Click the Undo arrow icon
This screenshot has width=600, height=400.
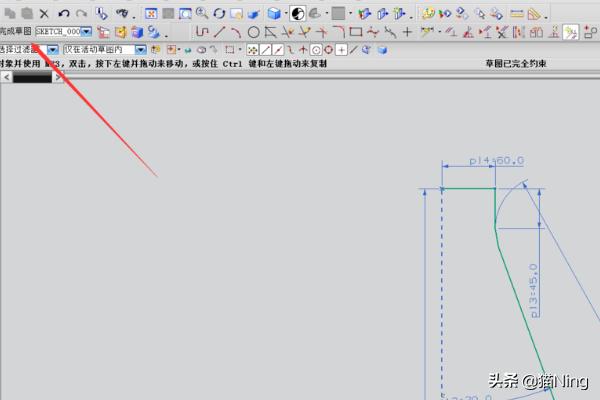(63, 14)
